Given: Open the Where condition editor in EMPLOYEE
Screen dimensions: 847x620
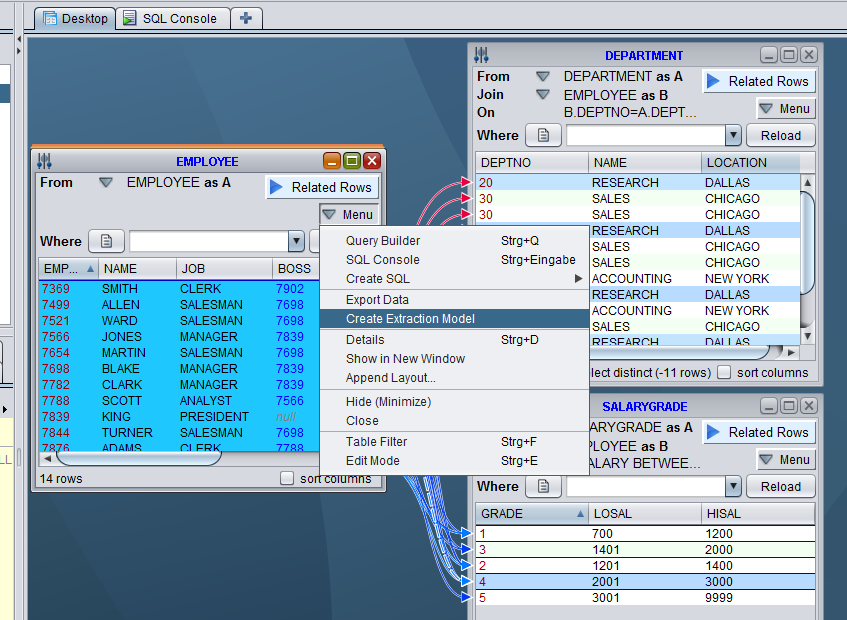Looking at the screenshot, I should 106,241.
